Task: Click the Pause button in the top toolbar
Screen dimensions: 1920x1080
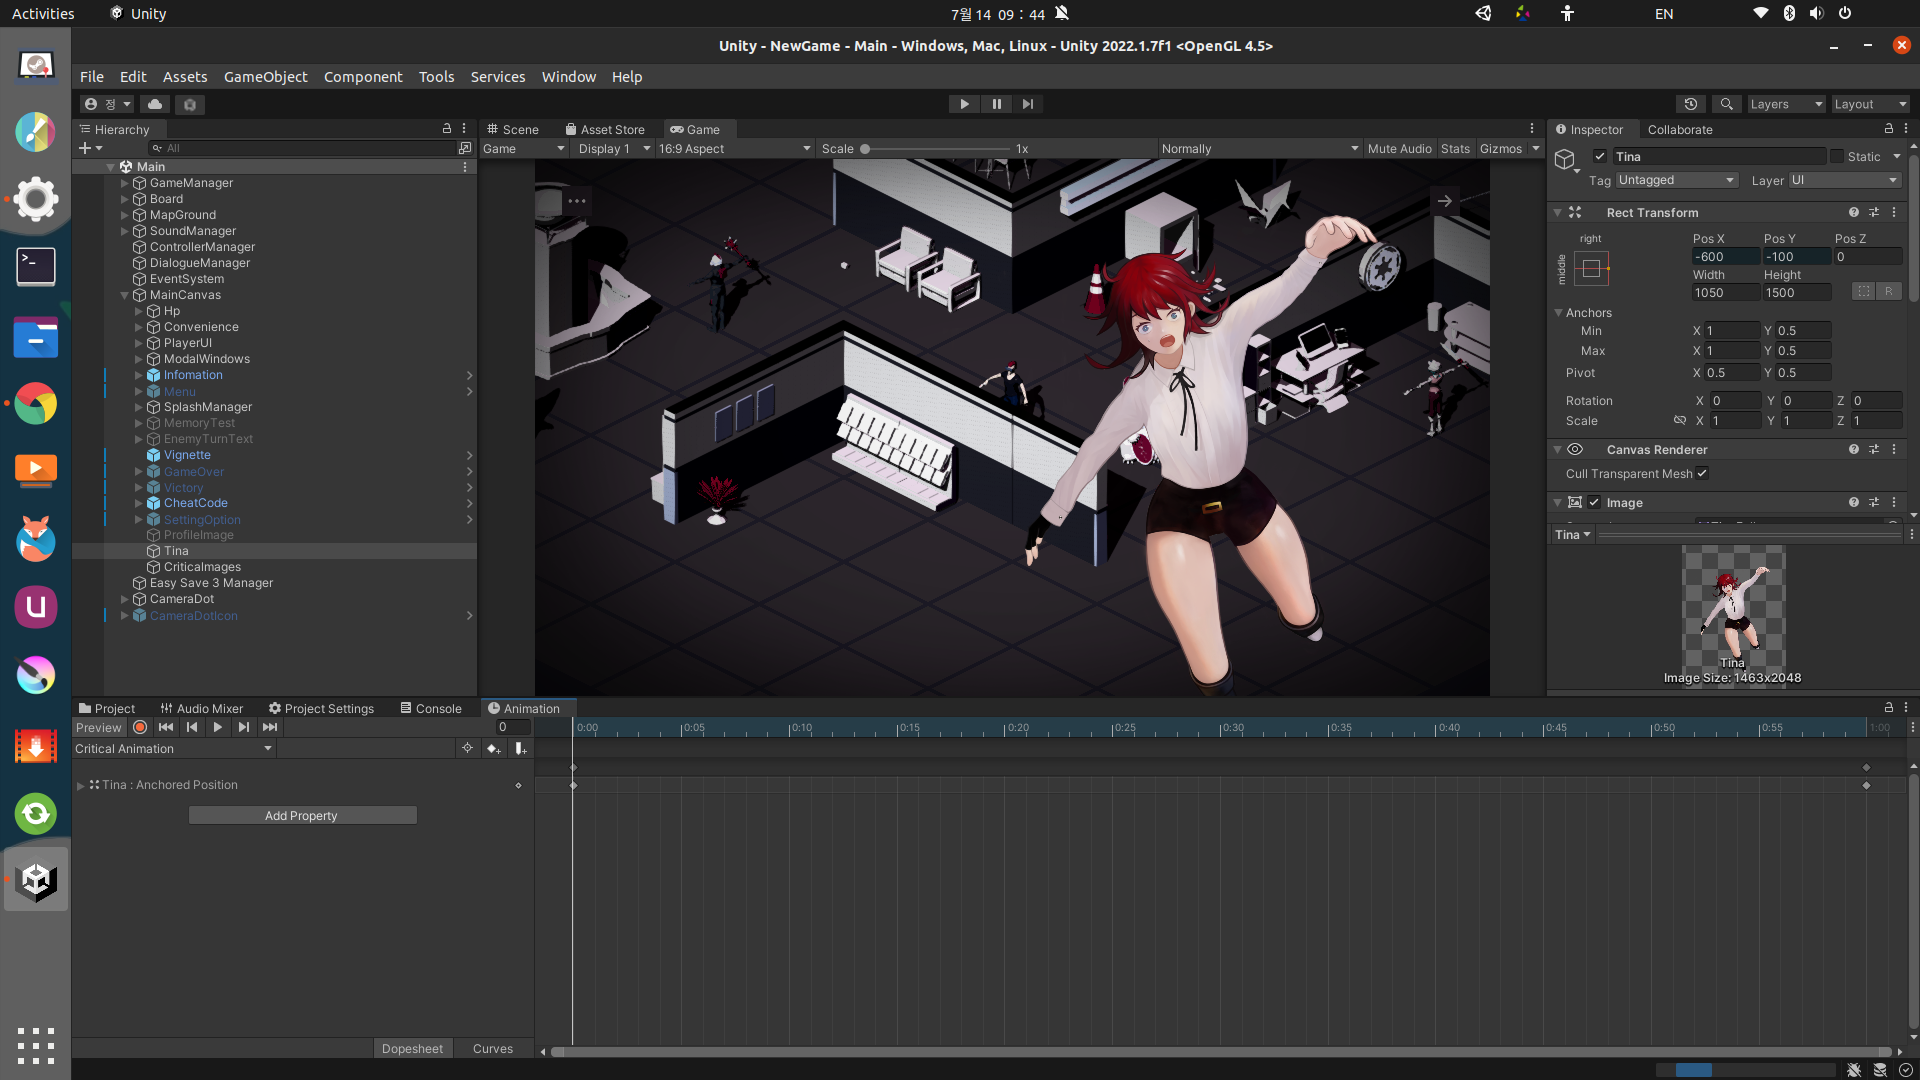Action: tap(996, 104)
